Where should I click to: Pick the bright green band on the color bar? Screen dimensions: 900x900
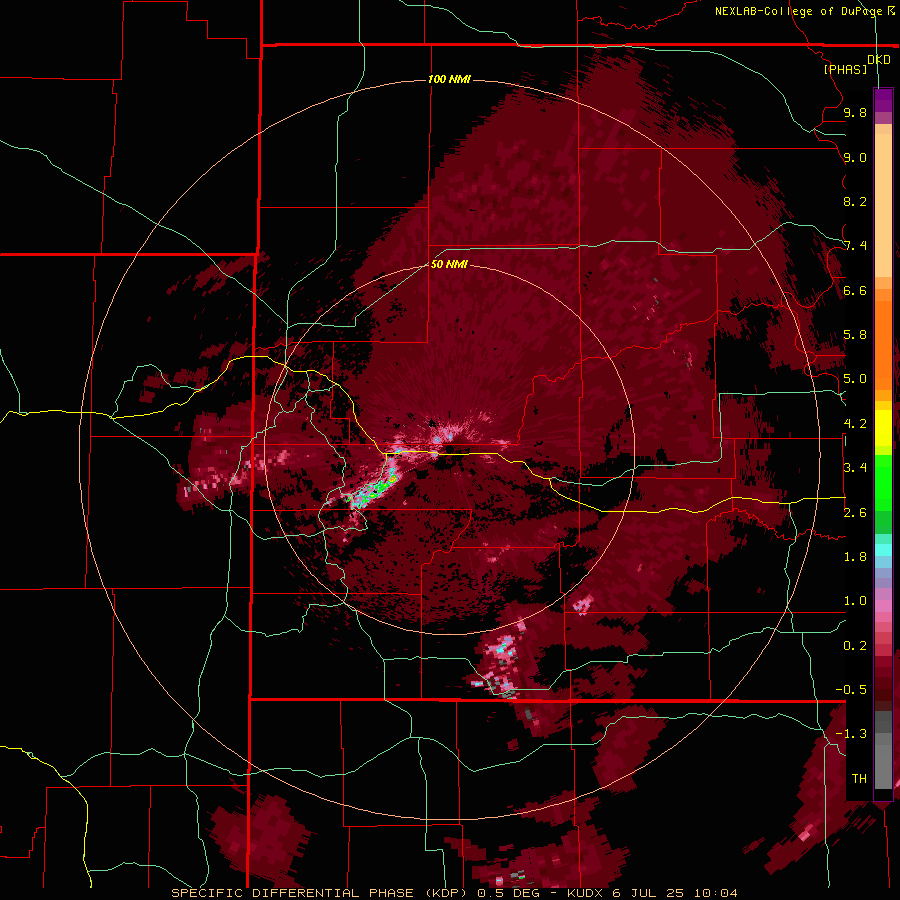pyautogui.click(x=883, y=482)
